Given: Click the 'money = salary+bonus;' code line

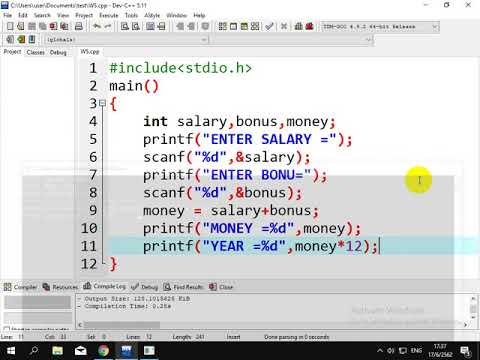Looking at the screenshot, I should tap(231, 211).
